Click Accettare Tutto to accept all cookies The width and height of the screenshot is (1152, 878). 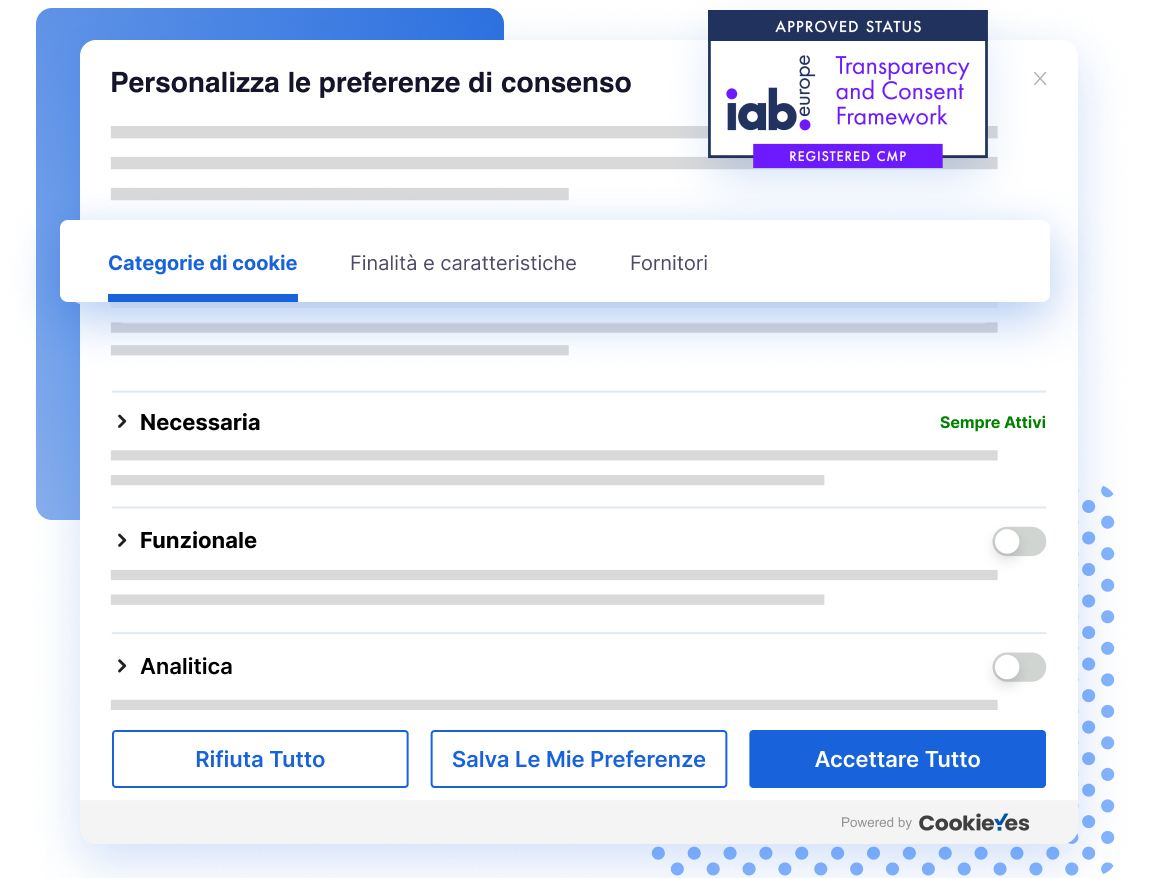pos(897,759)
